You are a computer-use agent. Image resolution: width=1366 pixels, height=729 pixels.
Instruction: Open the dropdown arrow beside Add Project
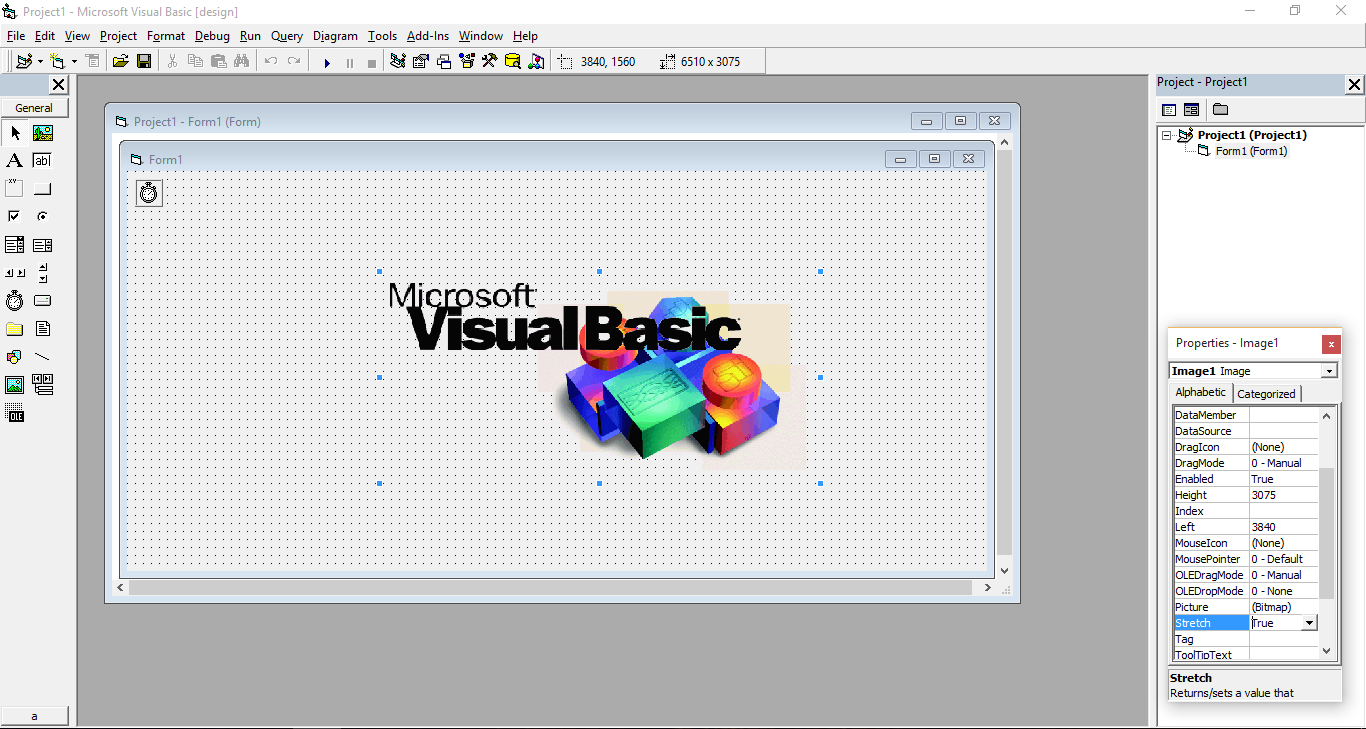[40, 62]
